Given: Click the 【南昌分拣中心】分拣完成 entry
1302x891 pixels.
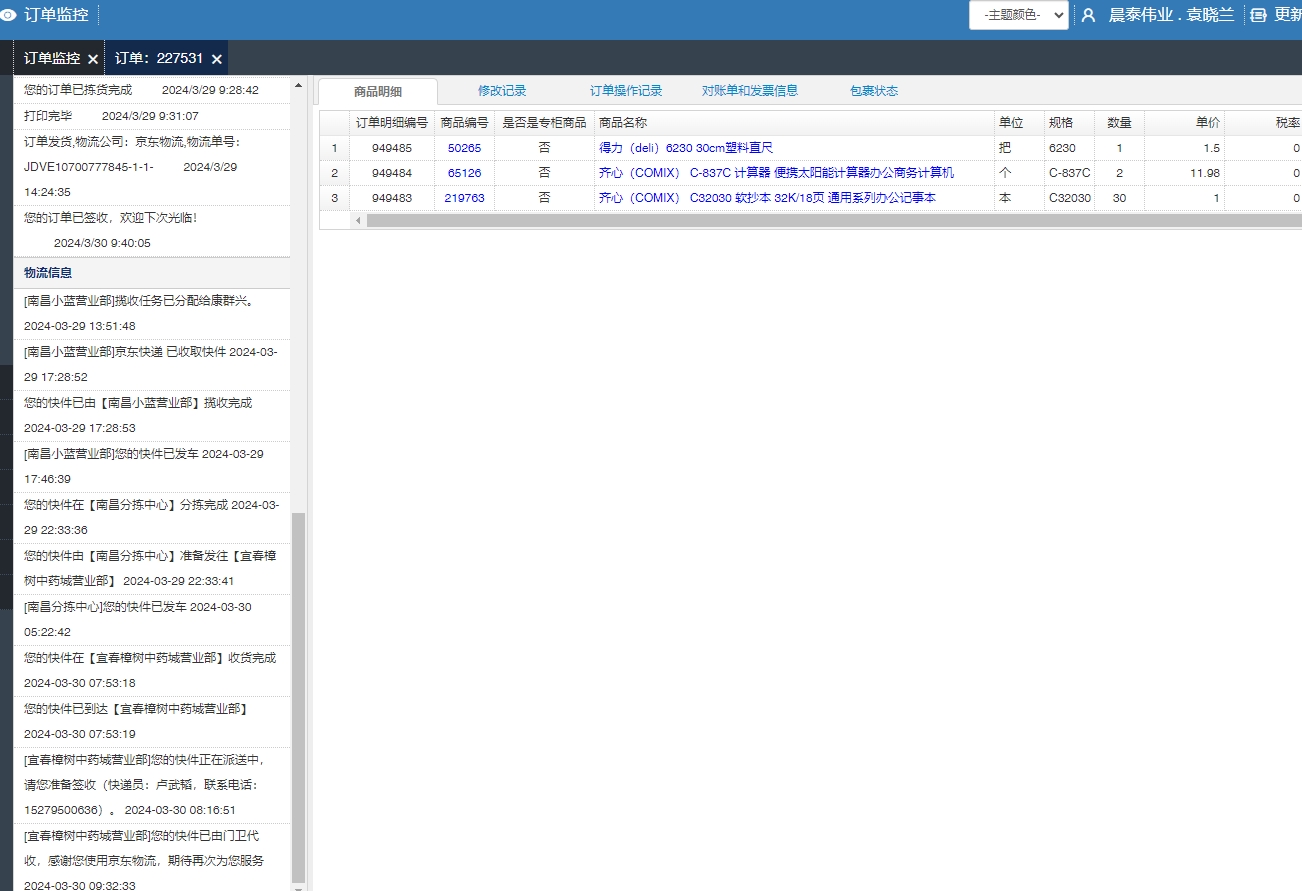Looking at the screenshot, I should coord(152,518).
